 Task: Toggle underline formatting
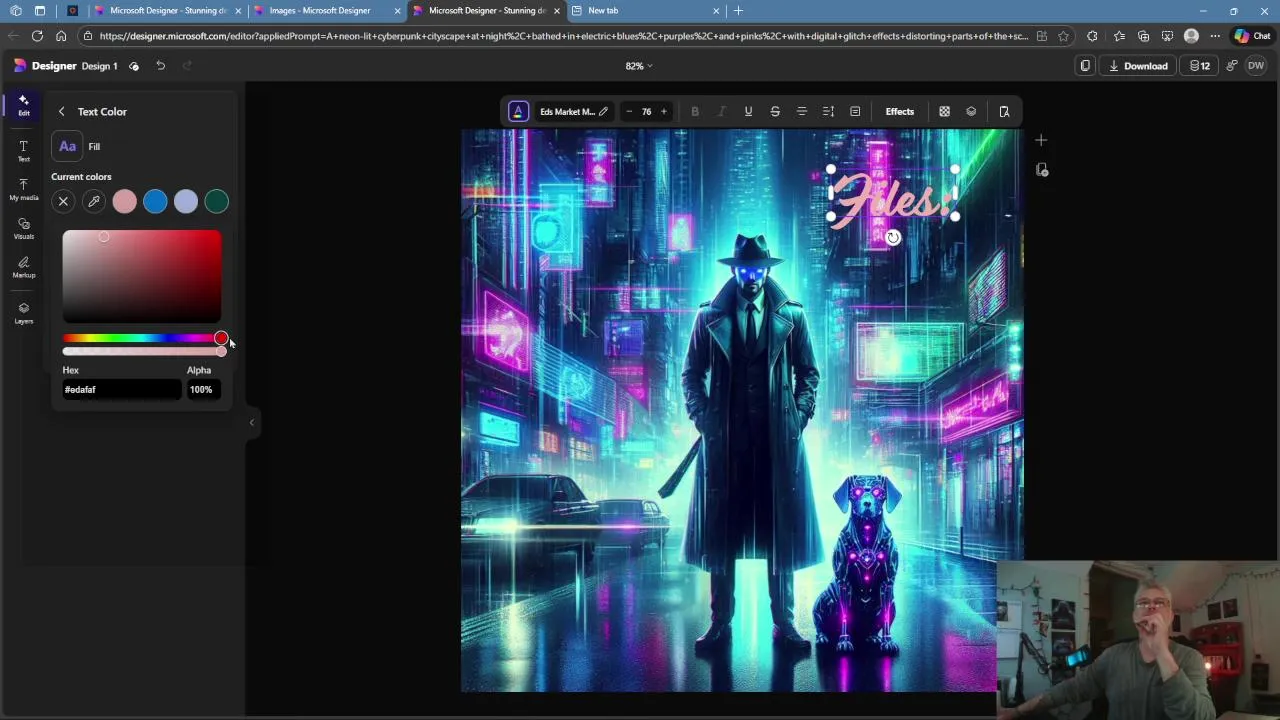(x=748, y=112)
